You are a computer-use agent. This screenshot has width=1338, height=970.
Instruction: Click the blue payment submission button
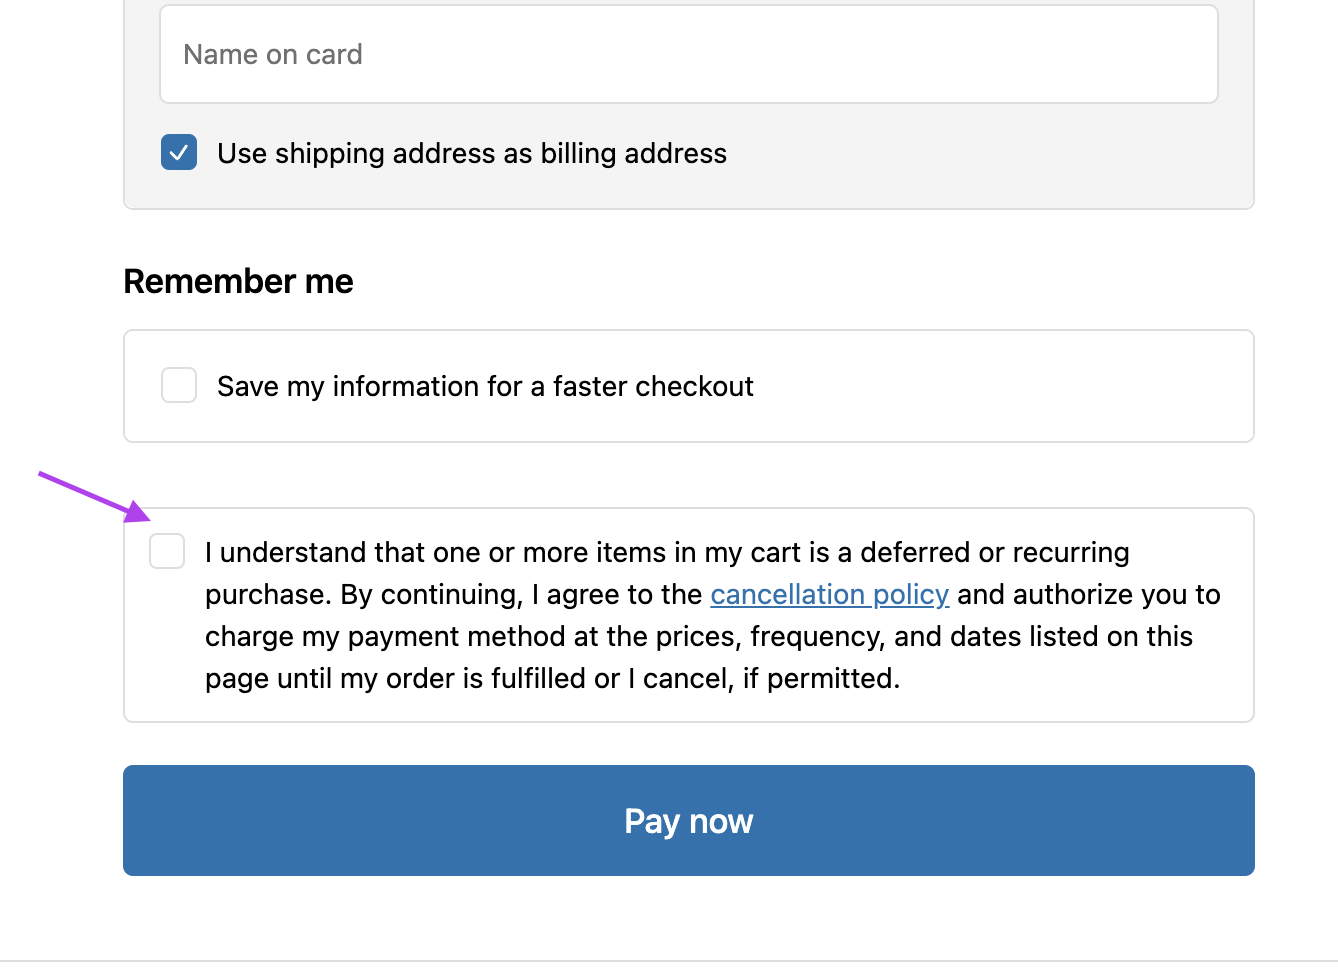coord(688,820)
